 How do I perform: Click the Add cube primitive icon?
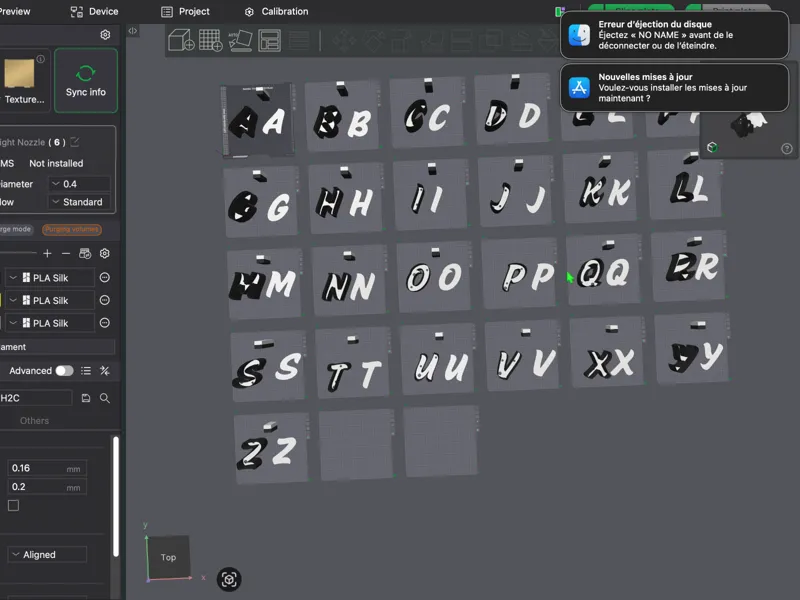pos(181,40)
